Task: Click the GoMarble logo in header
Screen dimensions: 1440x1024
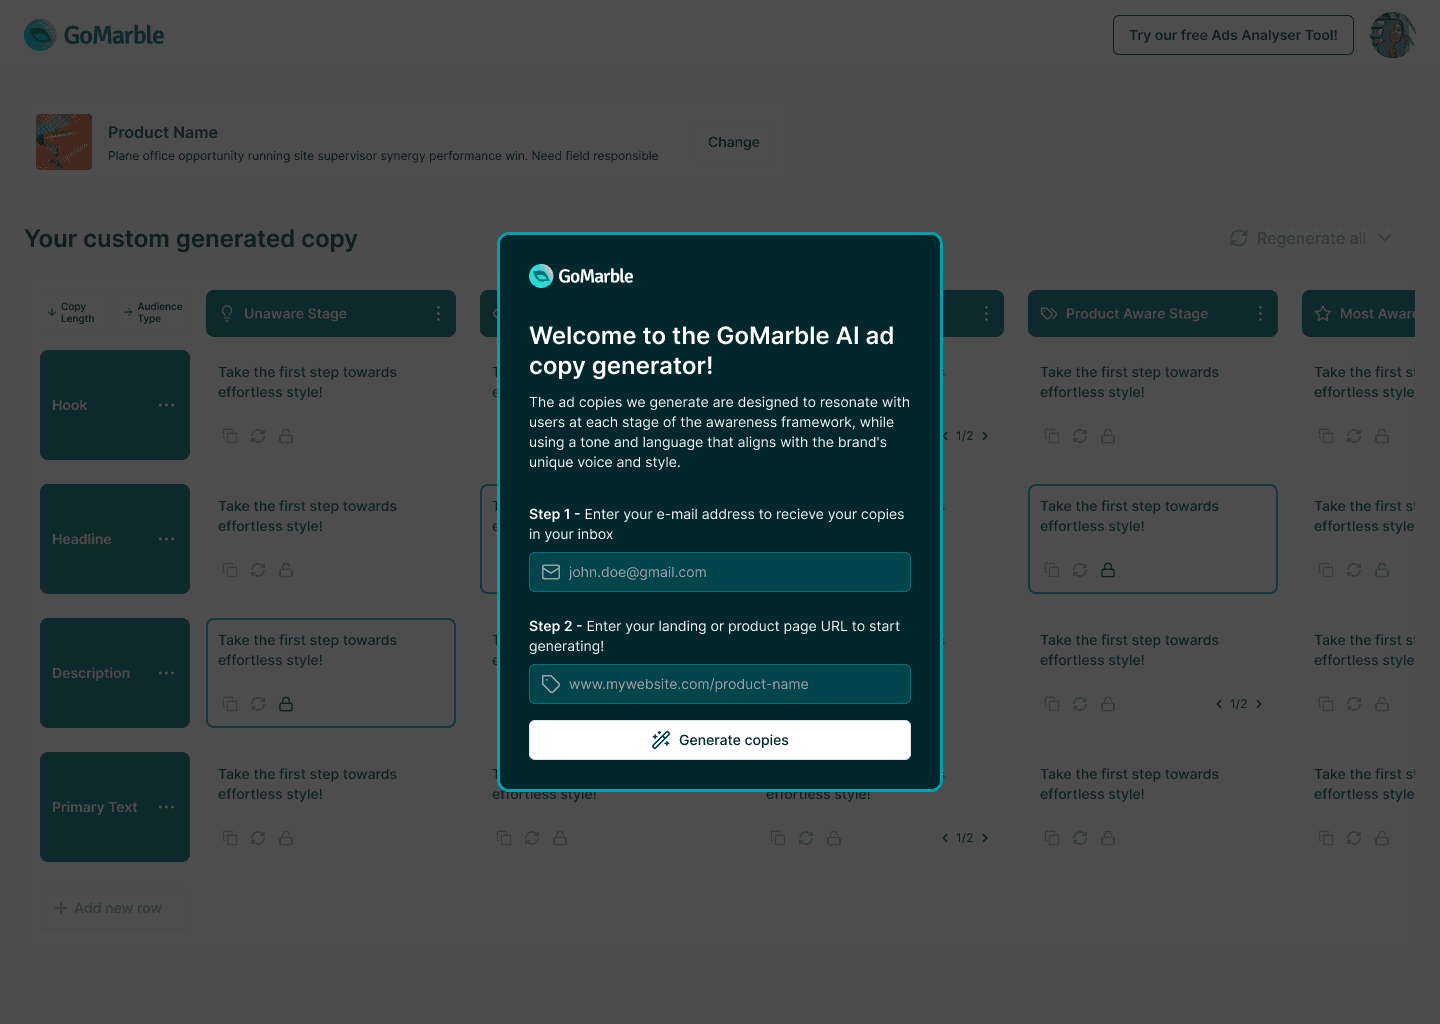Action: coord(94,35)
